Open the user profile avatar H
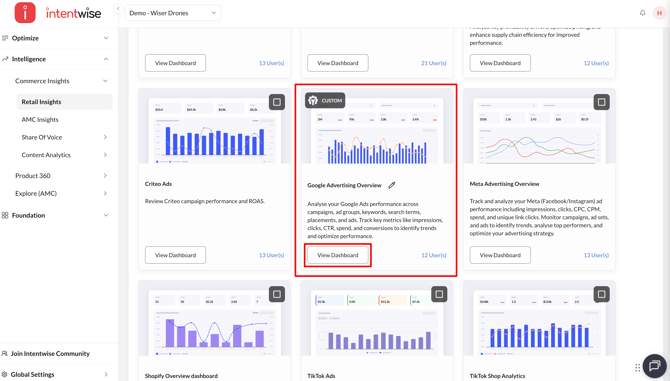The width and height of the screenshot is (670, 381). (659, 13)
